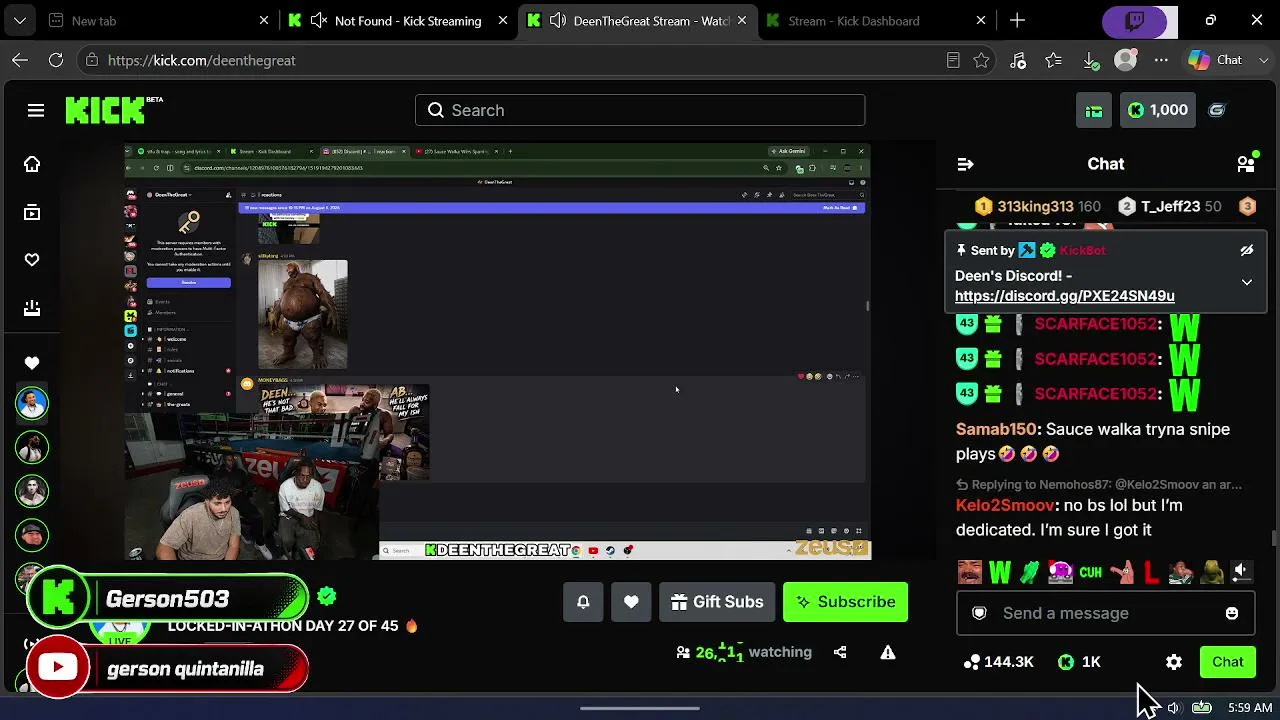Viewport: 1280px width, 720px height.
Task: Toggle follow heart button beside the bell
Action: click(631, 602)
